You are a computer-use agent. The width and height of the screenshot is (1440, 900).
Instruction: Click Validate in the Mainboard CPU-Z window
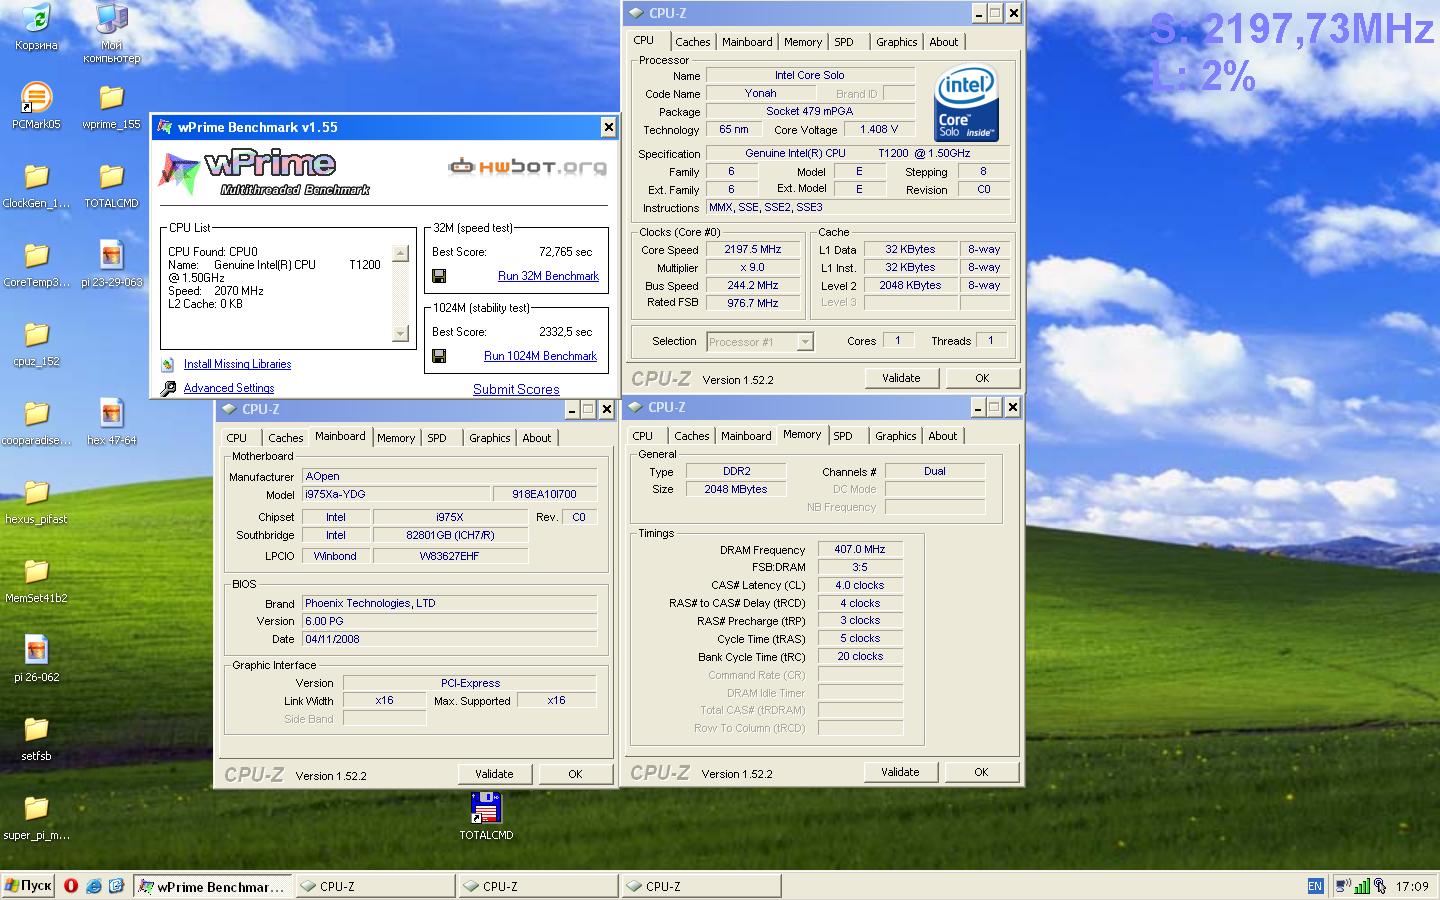pyautogui.click(x=494, y=774)
